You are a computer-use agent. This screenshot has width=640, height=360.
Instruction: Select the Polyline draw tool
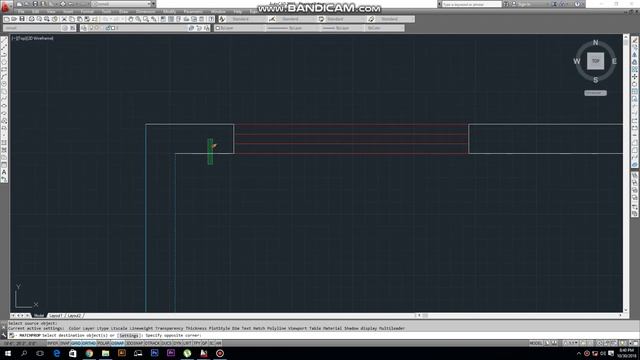coord(4,55)
